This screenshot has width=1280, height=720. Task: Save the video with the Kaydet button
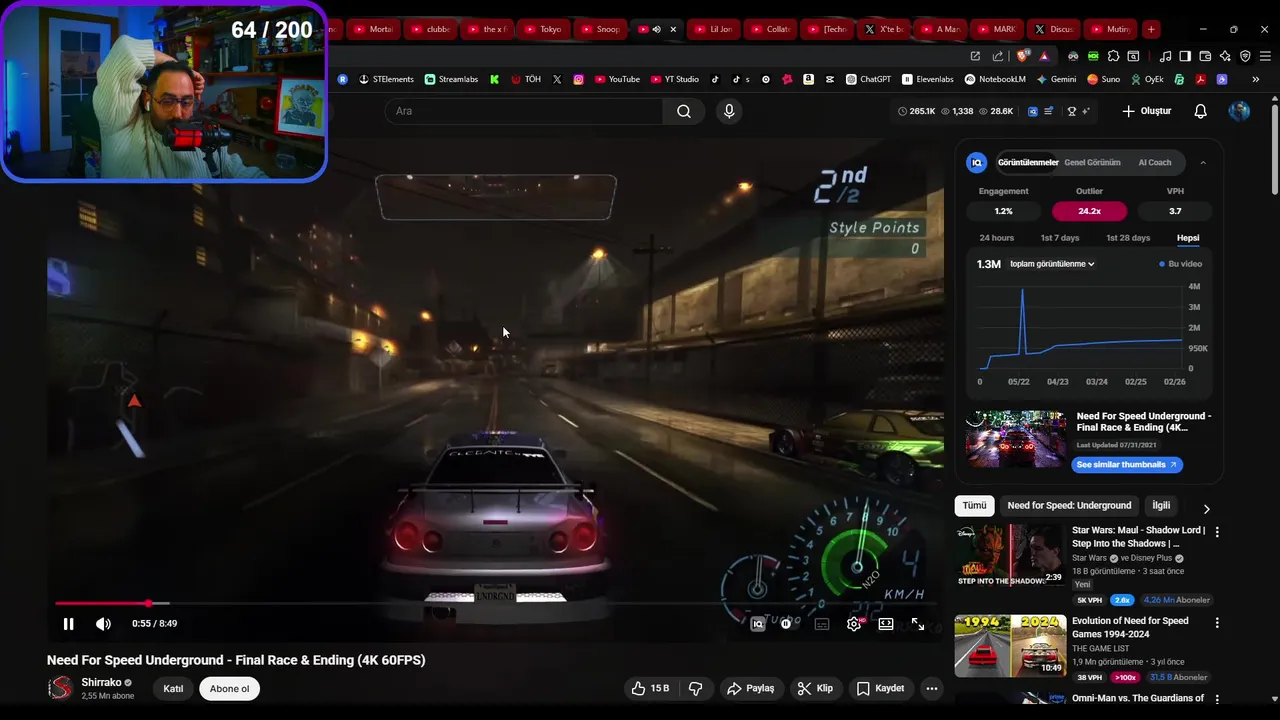pyautogui.click(x=881, y=688)
